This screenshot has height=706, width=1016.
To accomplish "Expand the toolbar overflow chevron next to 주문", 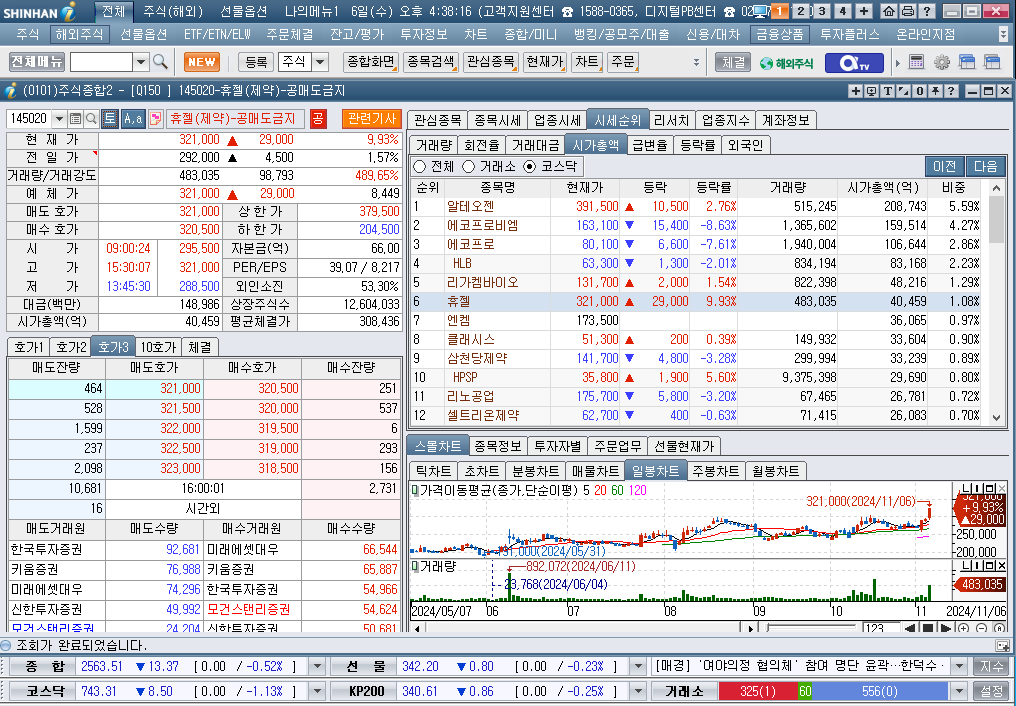I will click(697, 63).
